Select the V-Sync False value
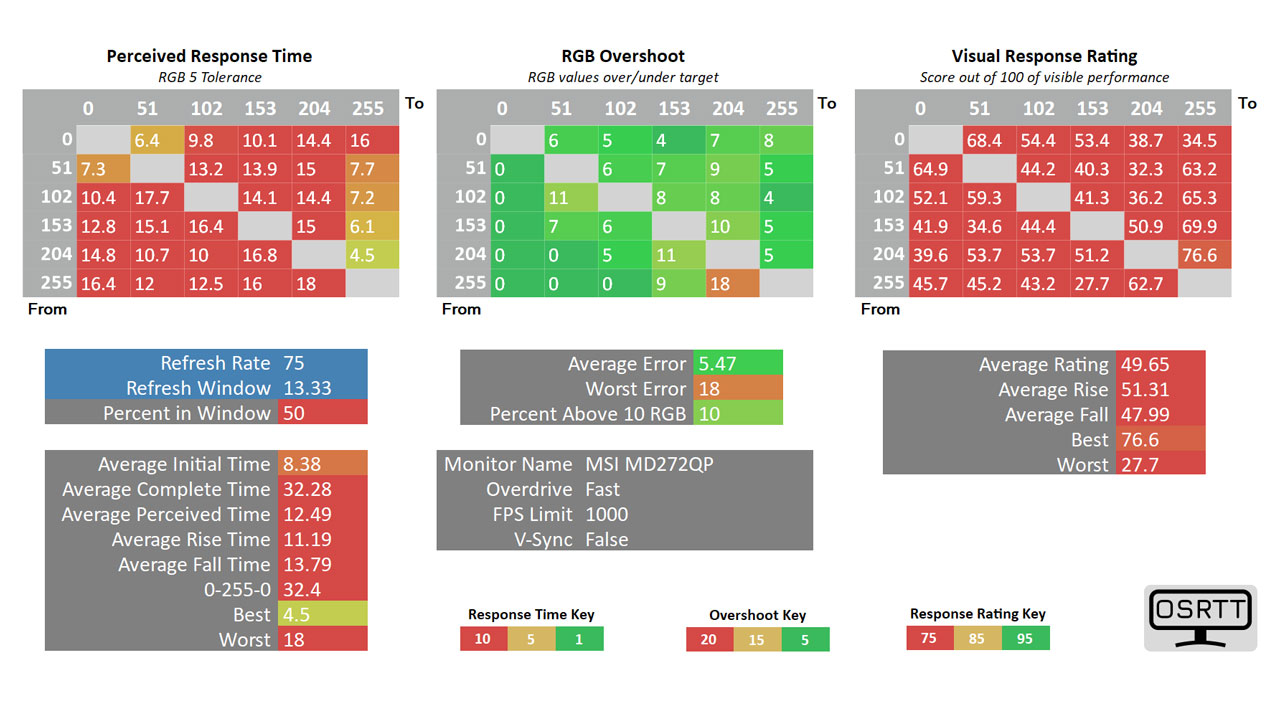The width and height of the screenshot is (1280, 720). point(607,539)
